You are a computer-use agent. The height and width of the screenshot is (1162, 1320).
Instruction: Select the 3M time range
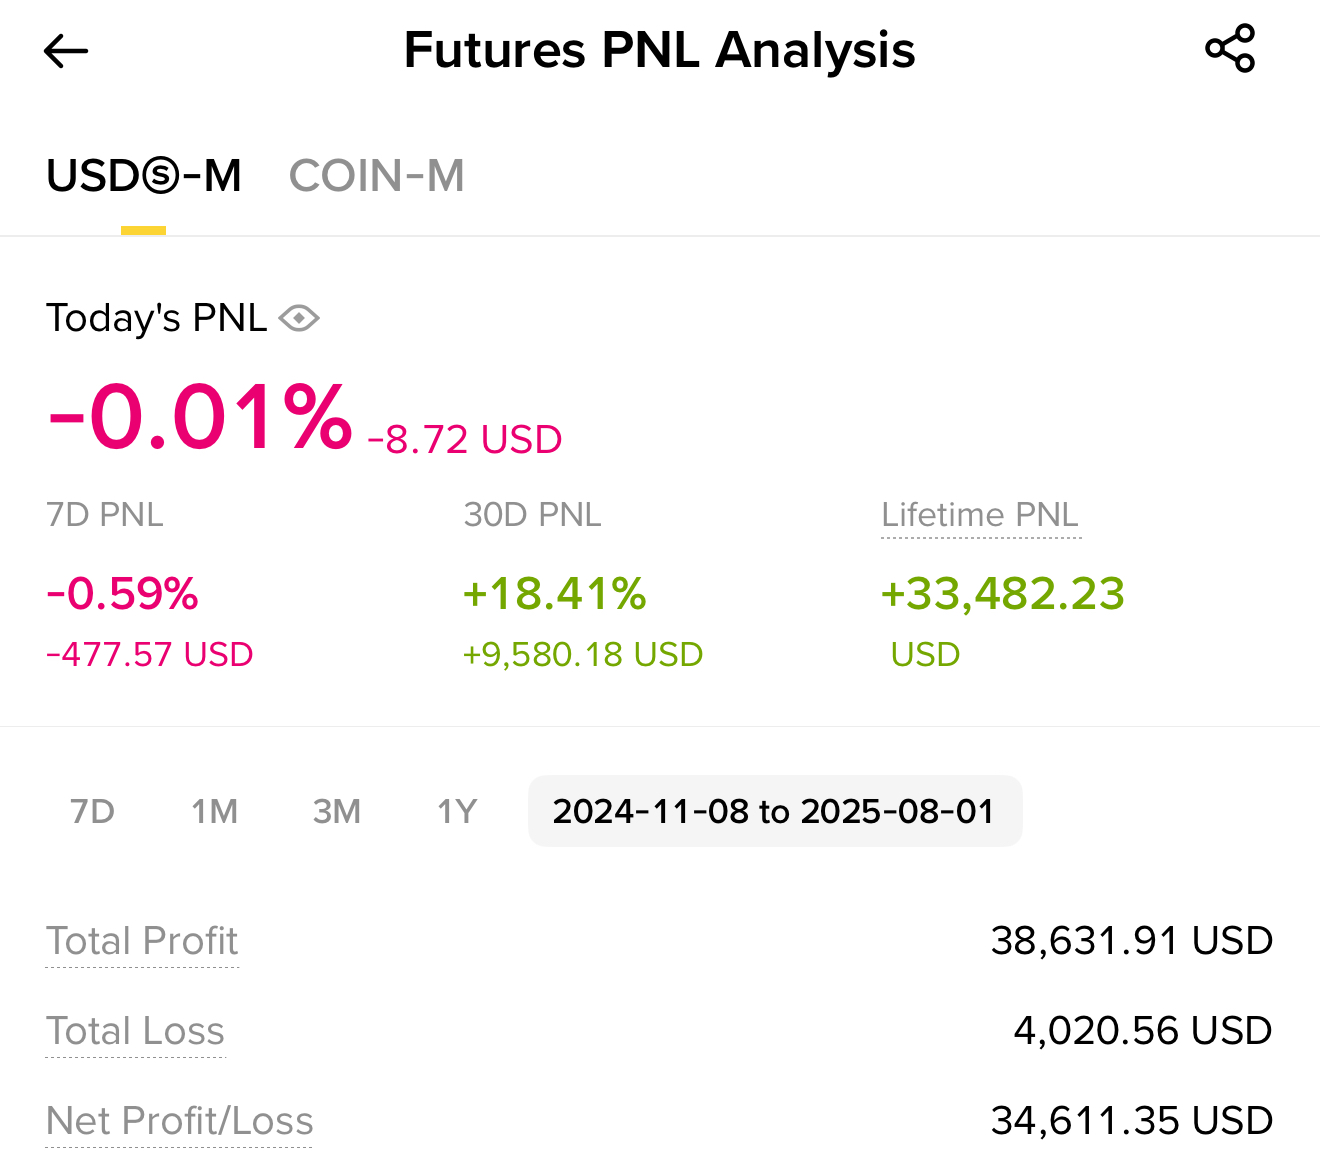click(337, 811)
